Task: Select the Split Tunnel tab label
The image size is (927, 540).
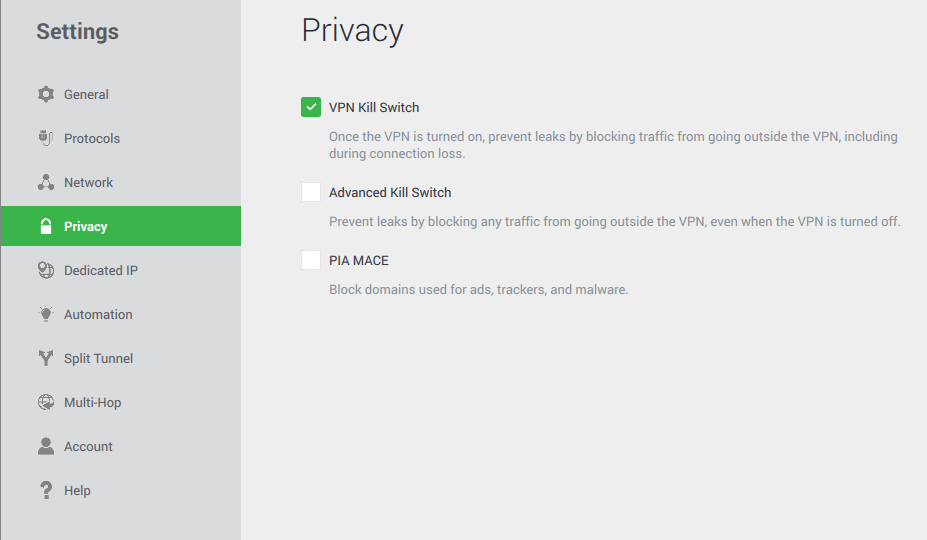Action: pyautogui.click(x=98, y=359)
